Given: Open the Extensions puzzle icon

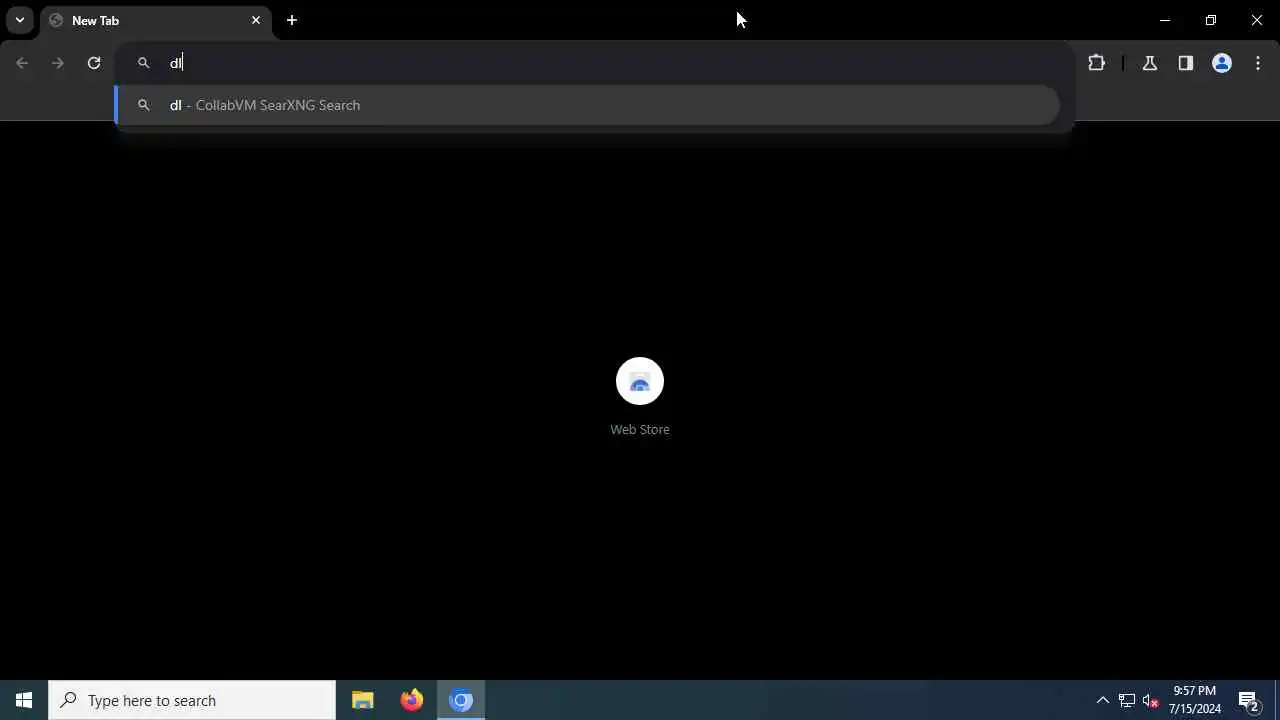Looking at the screenshot, I should click(x=1097, y=63).
